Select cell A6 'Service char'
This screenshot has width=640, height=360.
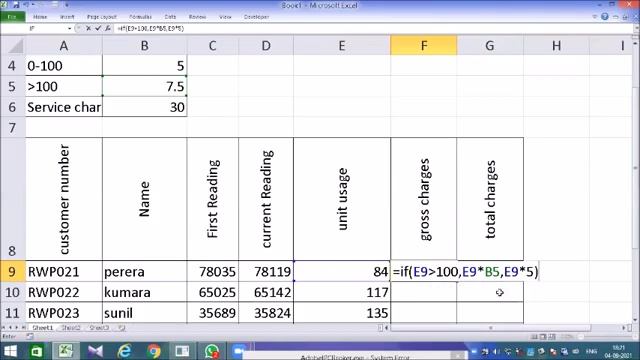point(64,107)
